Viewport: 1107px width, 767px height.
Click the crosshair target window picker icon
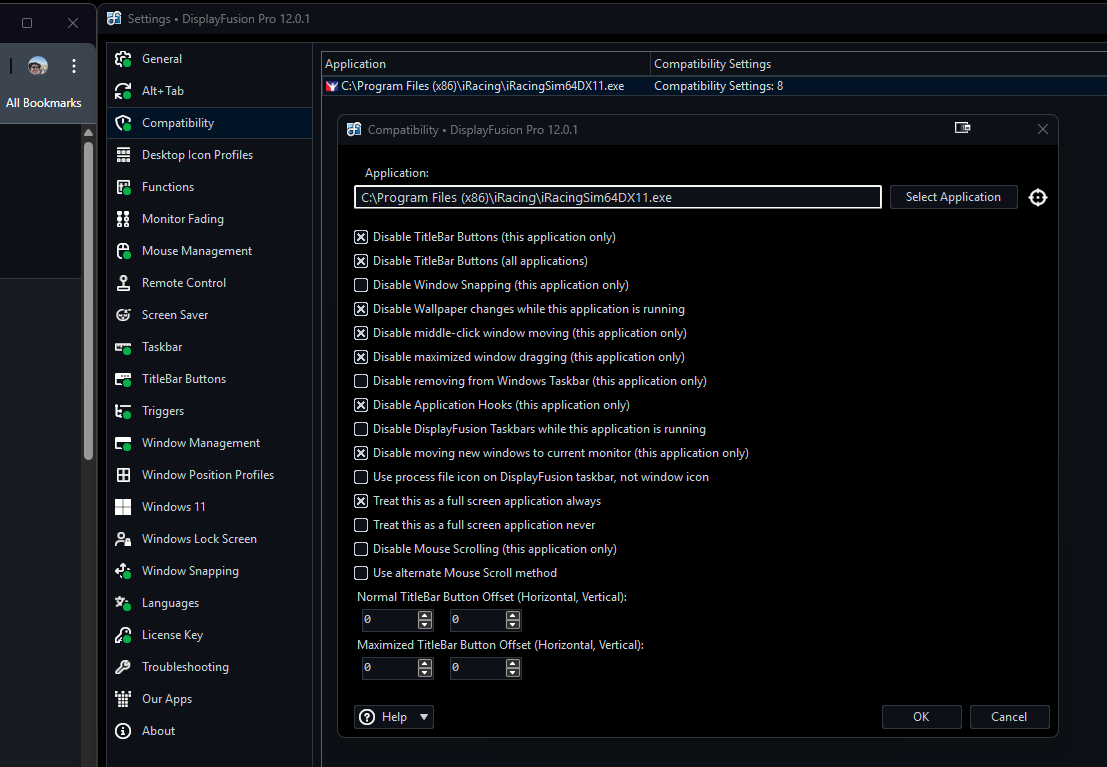coord(1038,197)
